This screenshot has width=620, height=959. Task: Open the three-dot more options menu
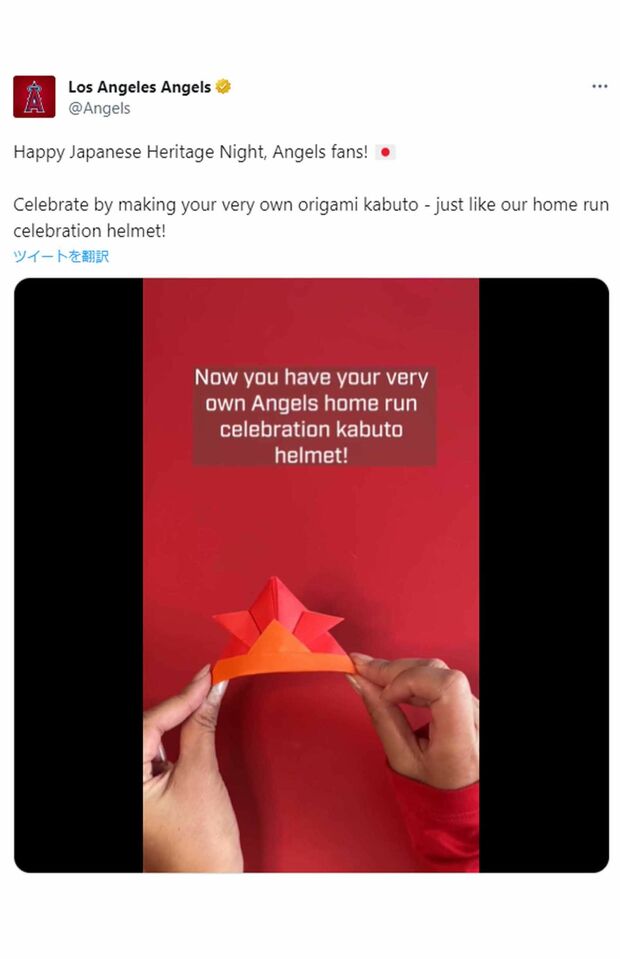tap(600, 86)
